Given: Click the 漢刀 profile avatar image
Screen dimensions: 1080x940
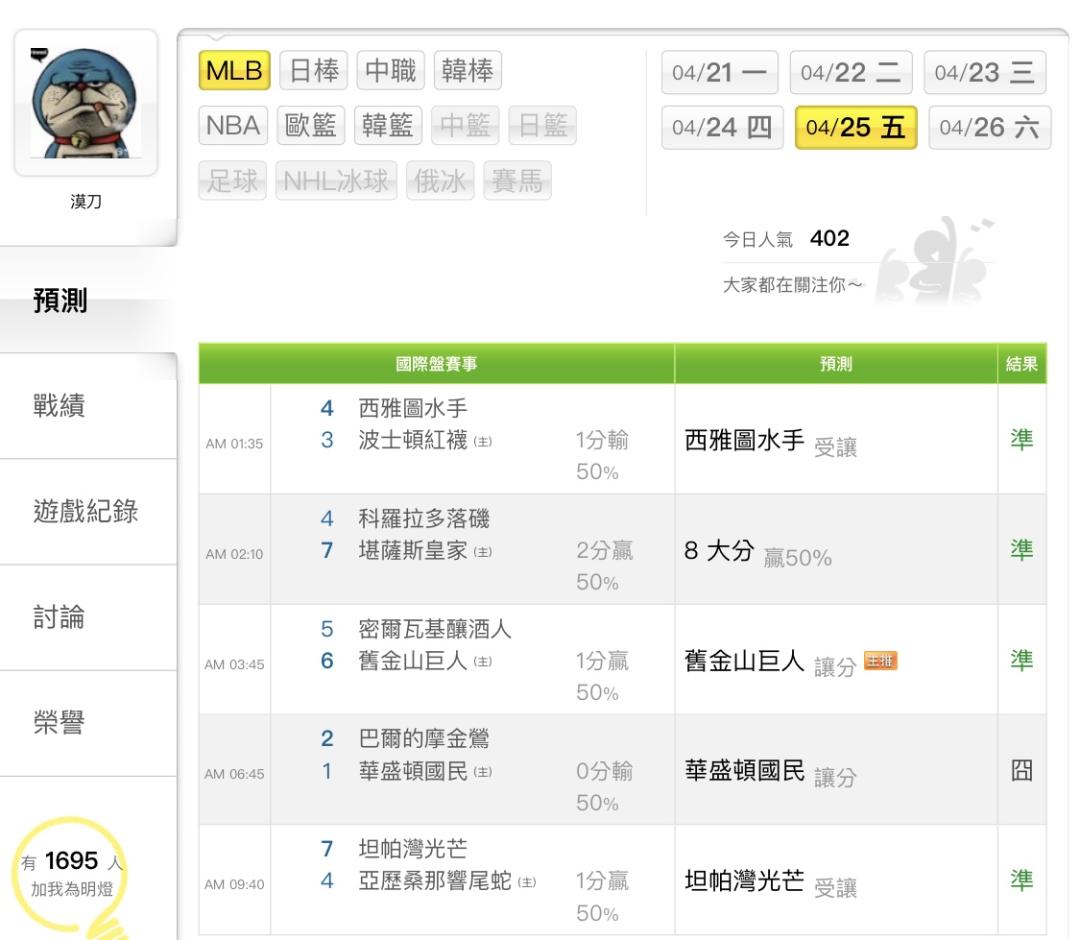Looking at the screenshot, I should [85, 103].
